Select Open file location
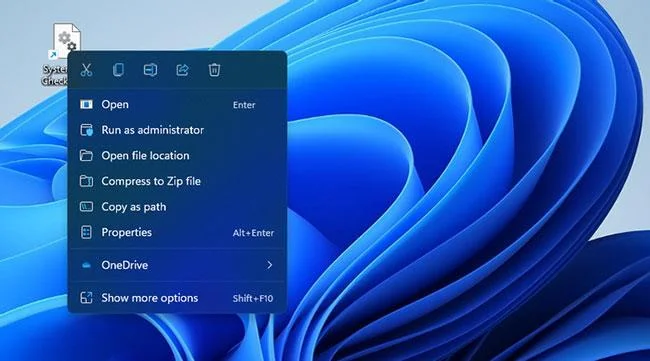The width and height of the screenshot is (650, 361). [x=177, y=156]
